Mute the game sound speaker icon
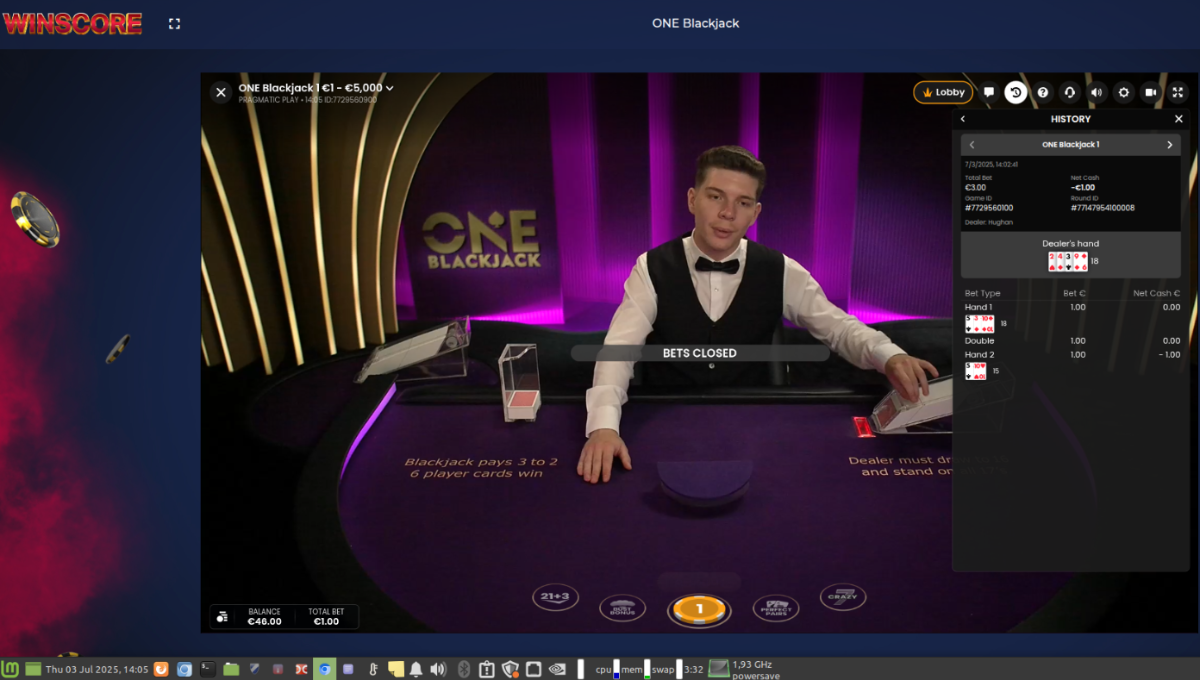Viewport: 1200px width, 680px height. (x=1097, y=92)
